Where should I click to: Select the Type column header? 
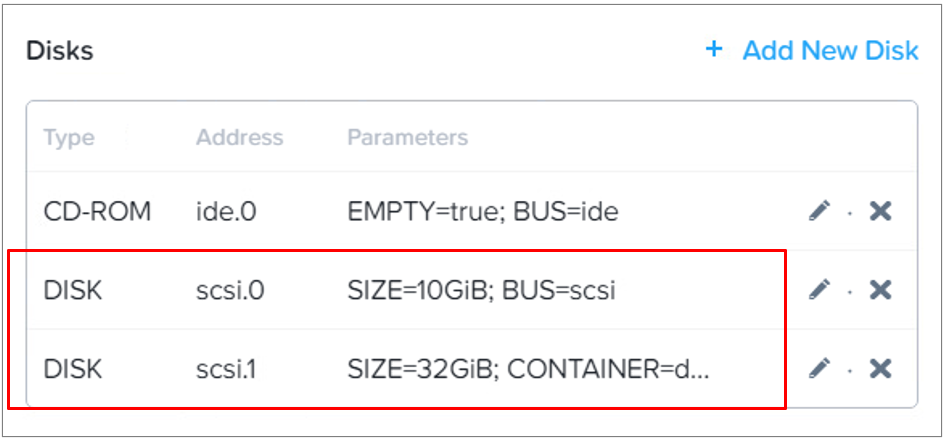coord(69,138)
